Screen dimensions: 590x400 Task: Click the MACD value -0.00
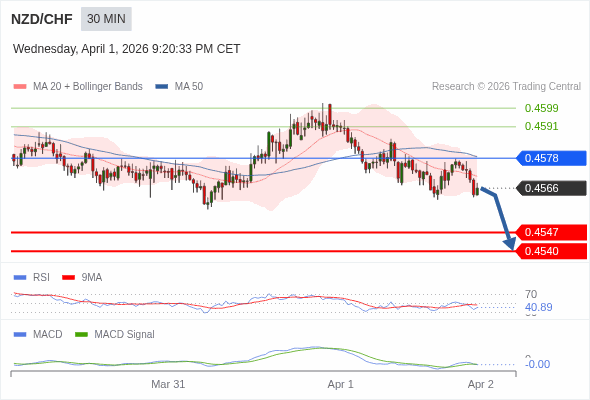(x=538, y=364)
